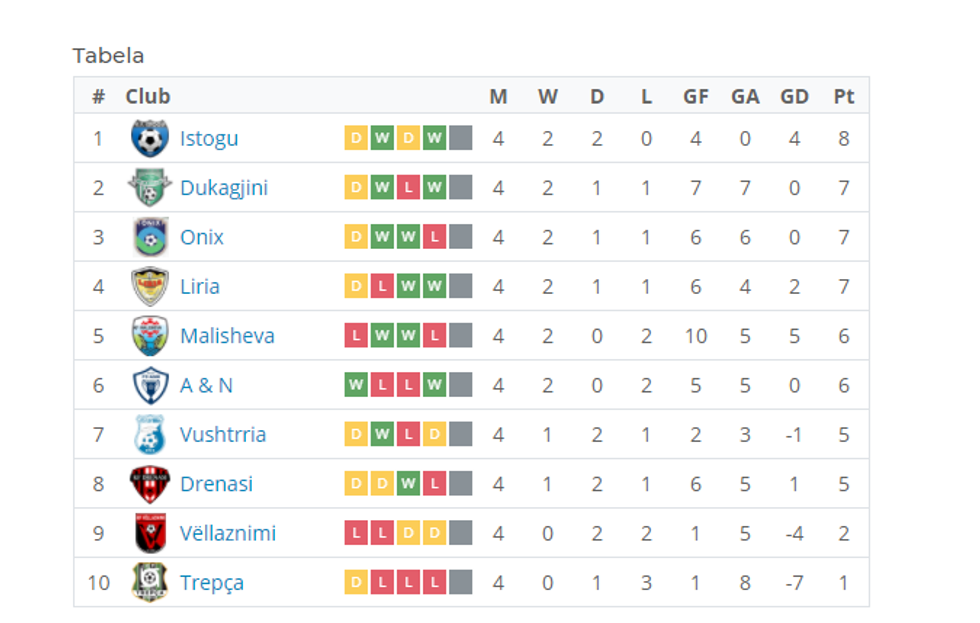The height and width of the screenshot is (623, 980).
Task: Open the Dukagjini club name link
Action: pos(224,187)
